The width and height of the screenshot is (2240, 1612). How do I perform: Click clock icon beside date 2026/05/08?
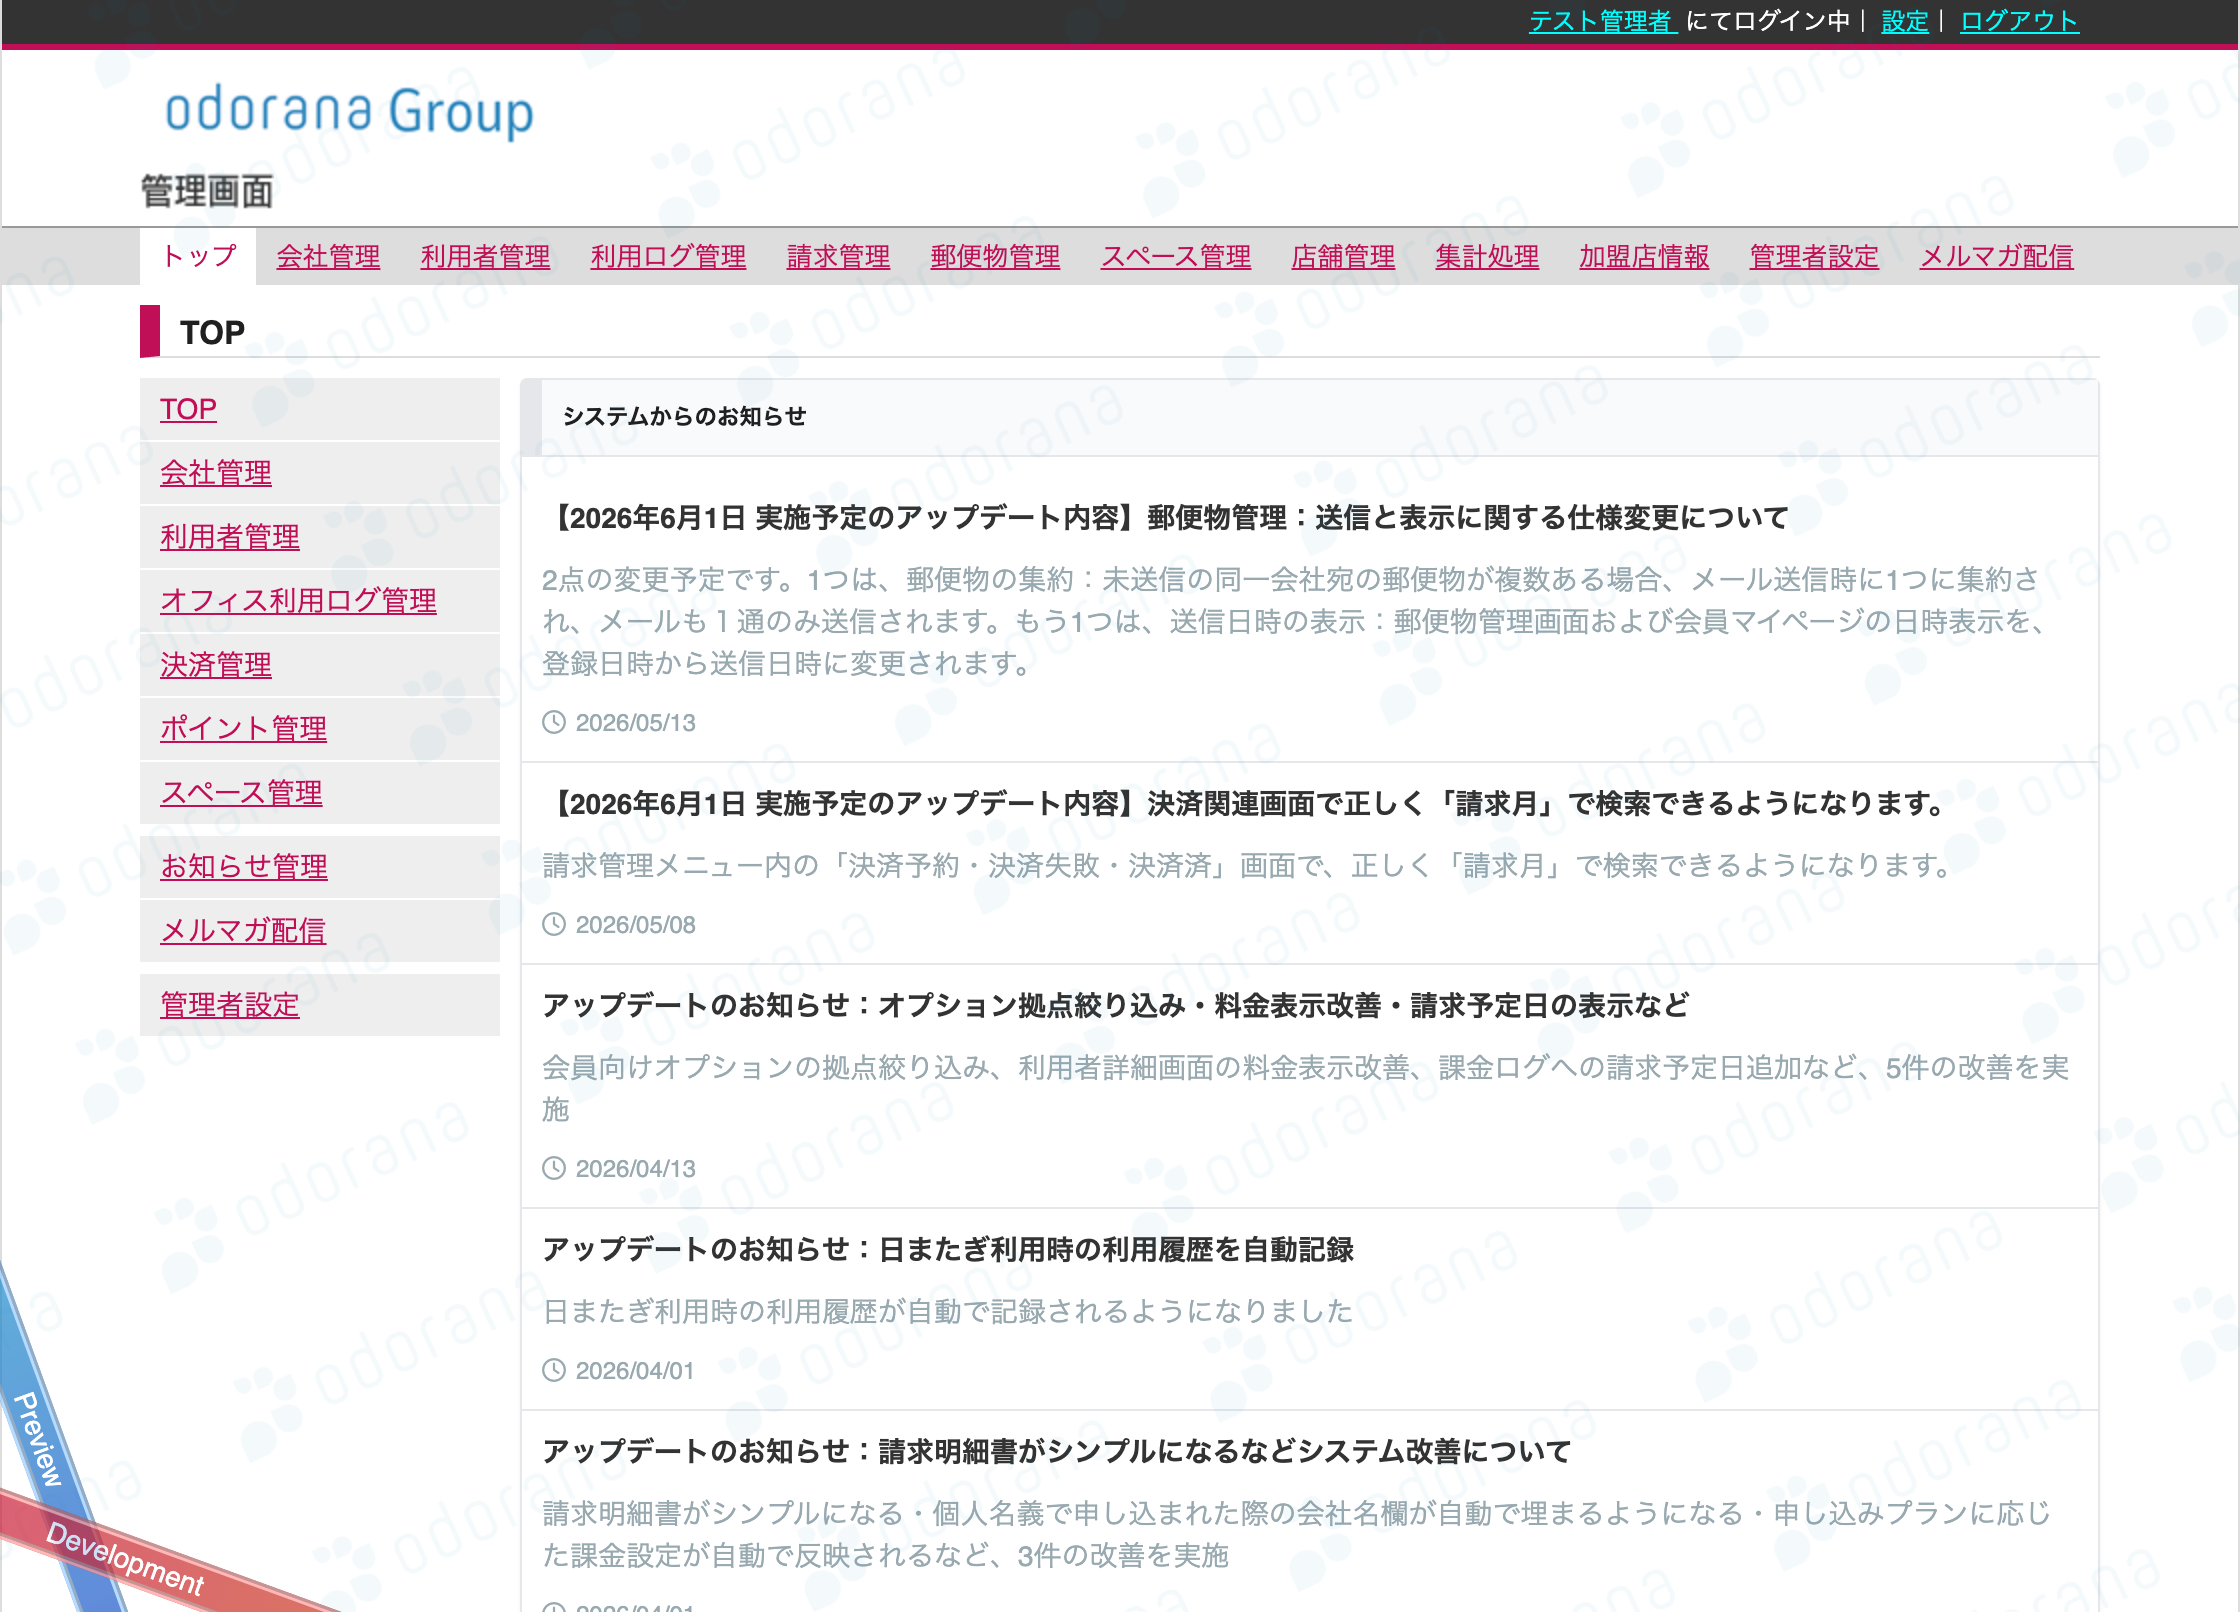tap(554, 924)
